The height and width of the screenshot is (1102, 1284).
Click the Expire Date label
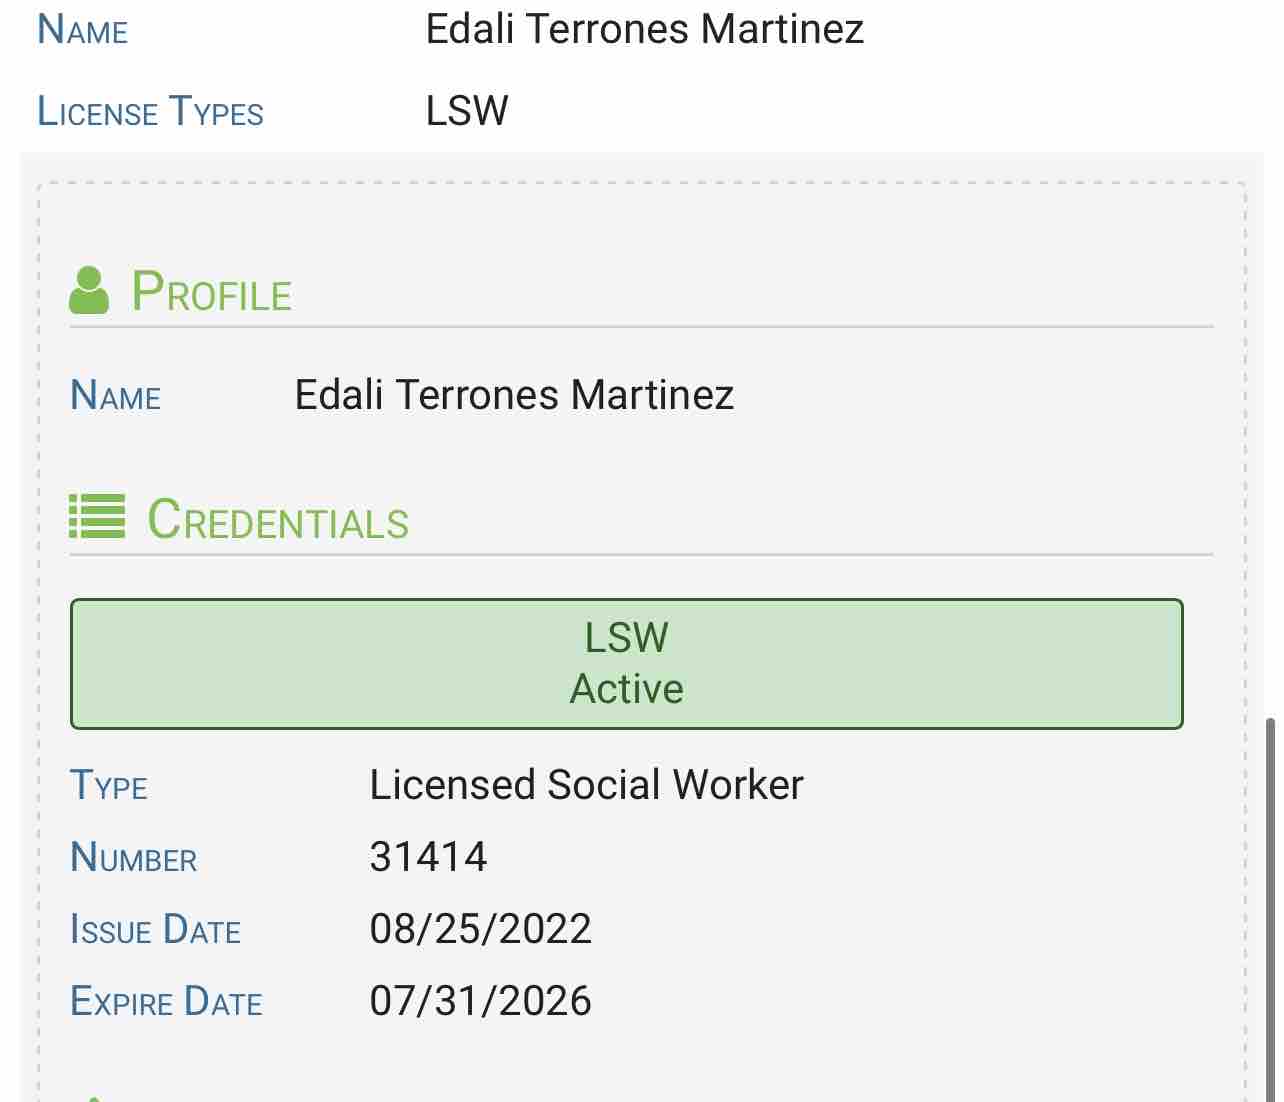(x=166, y=1002)
